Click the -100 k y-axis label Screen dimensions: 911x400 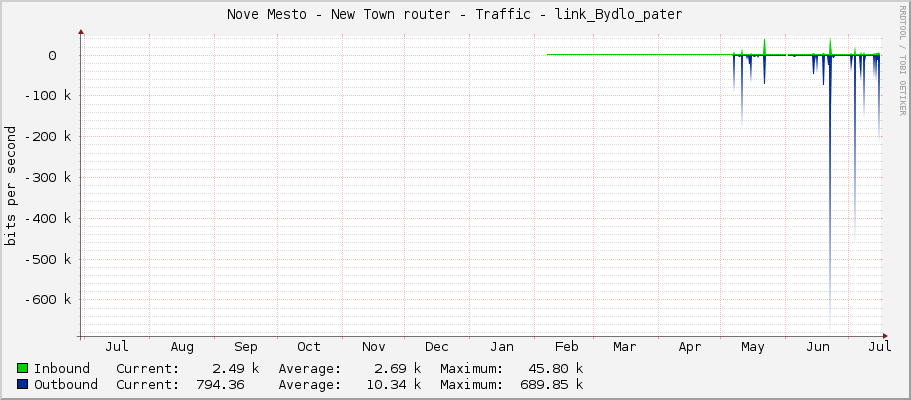point(48,96)
